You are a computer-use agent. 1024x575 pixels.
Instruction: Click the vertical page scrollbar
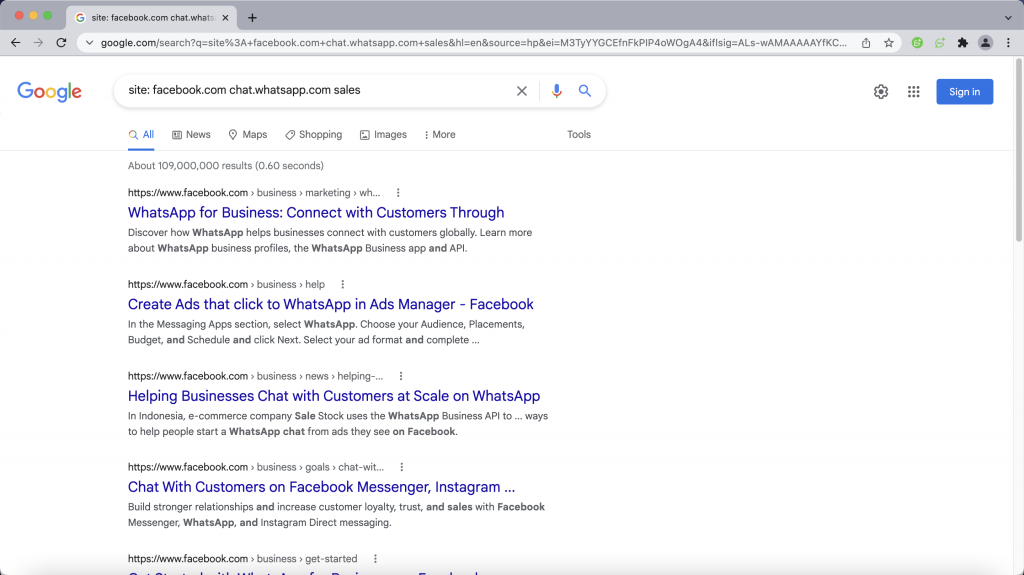(x=1018, y=150)
